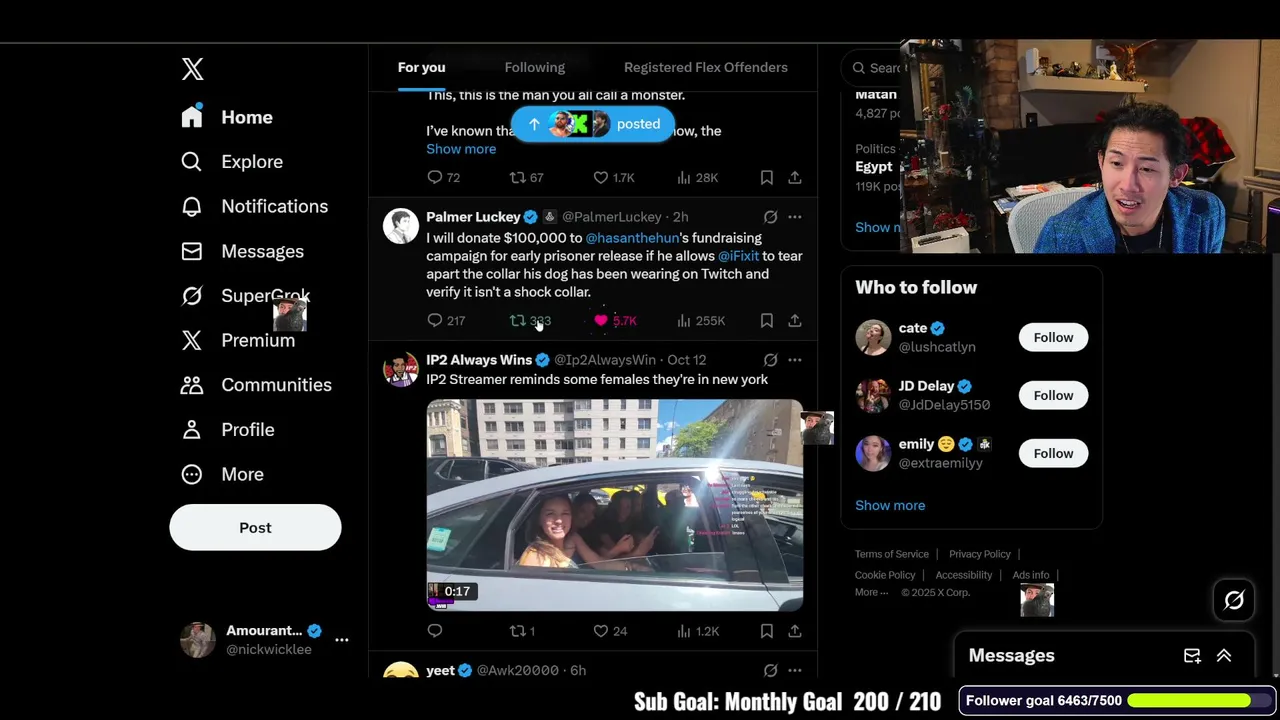Click the Profile person icon
The height and width of the screenshot is (720, 1280).
192,430
